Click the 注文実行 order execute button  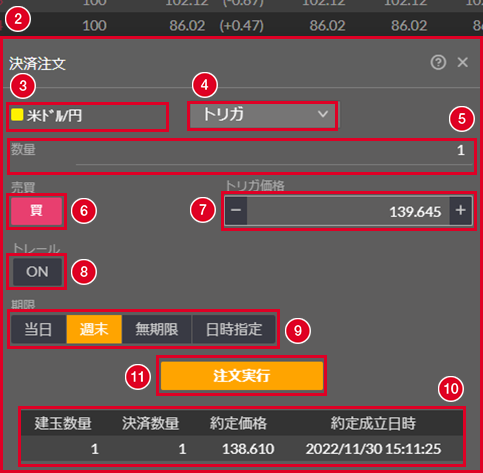pos(242,376)
